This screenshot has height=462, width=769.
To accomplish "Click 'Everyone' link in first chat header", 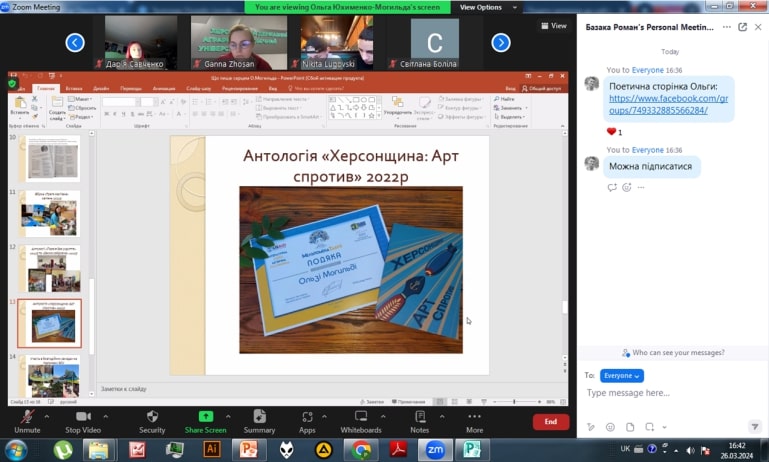I will pyautogui.click(x=647, y=70).
